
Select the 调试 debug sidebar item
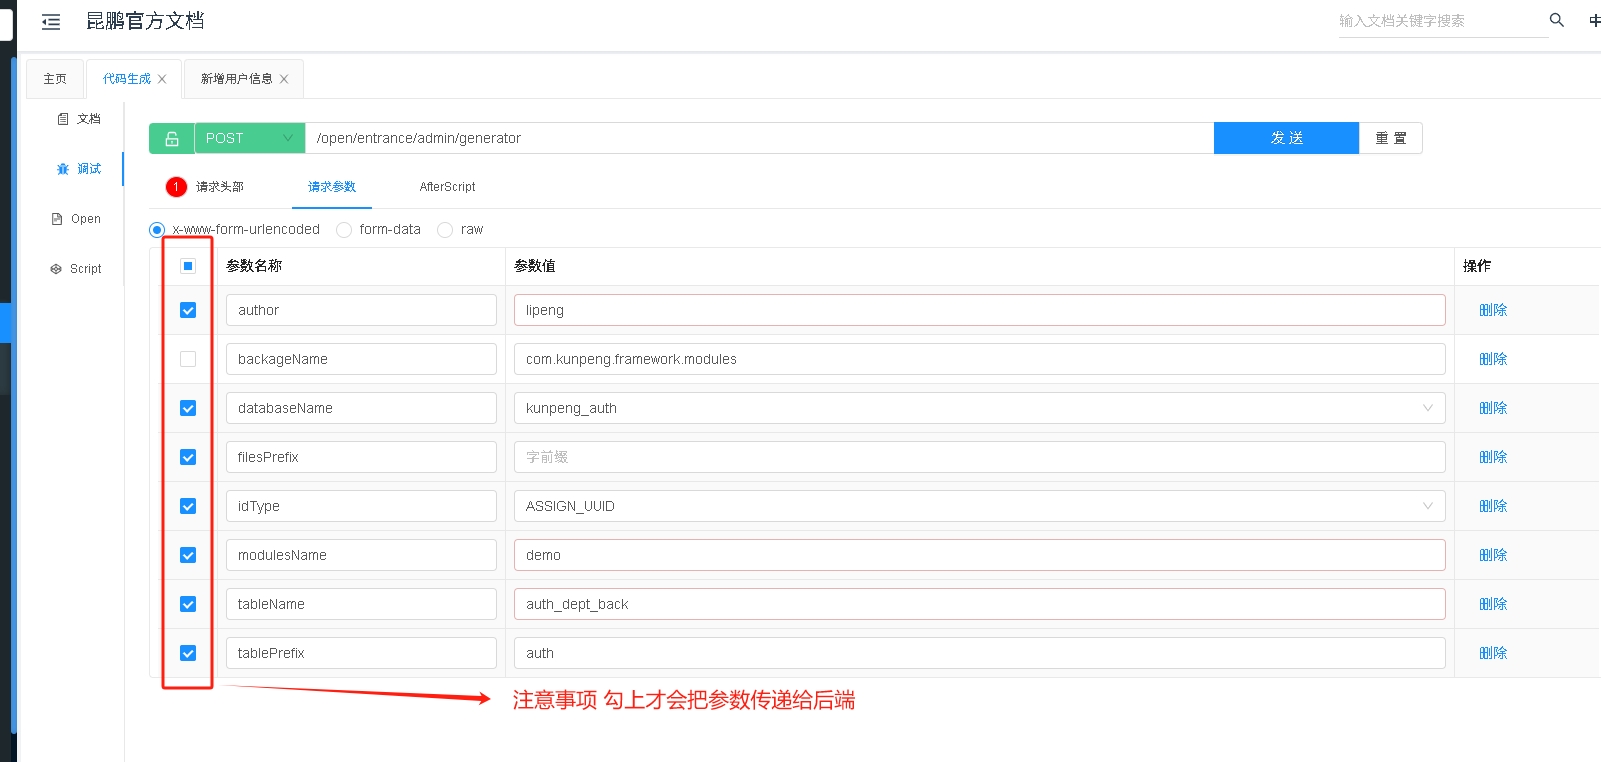point(79,169)
